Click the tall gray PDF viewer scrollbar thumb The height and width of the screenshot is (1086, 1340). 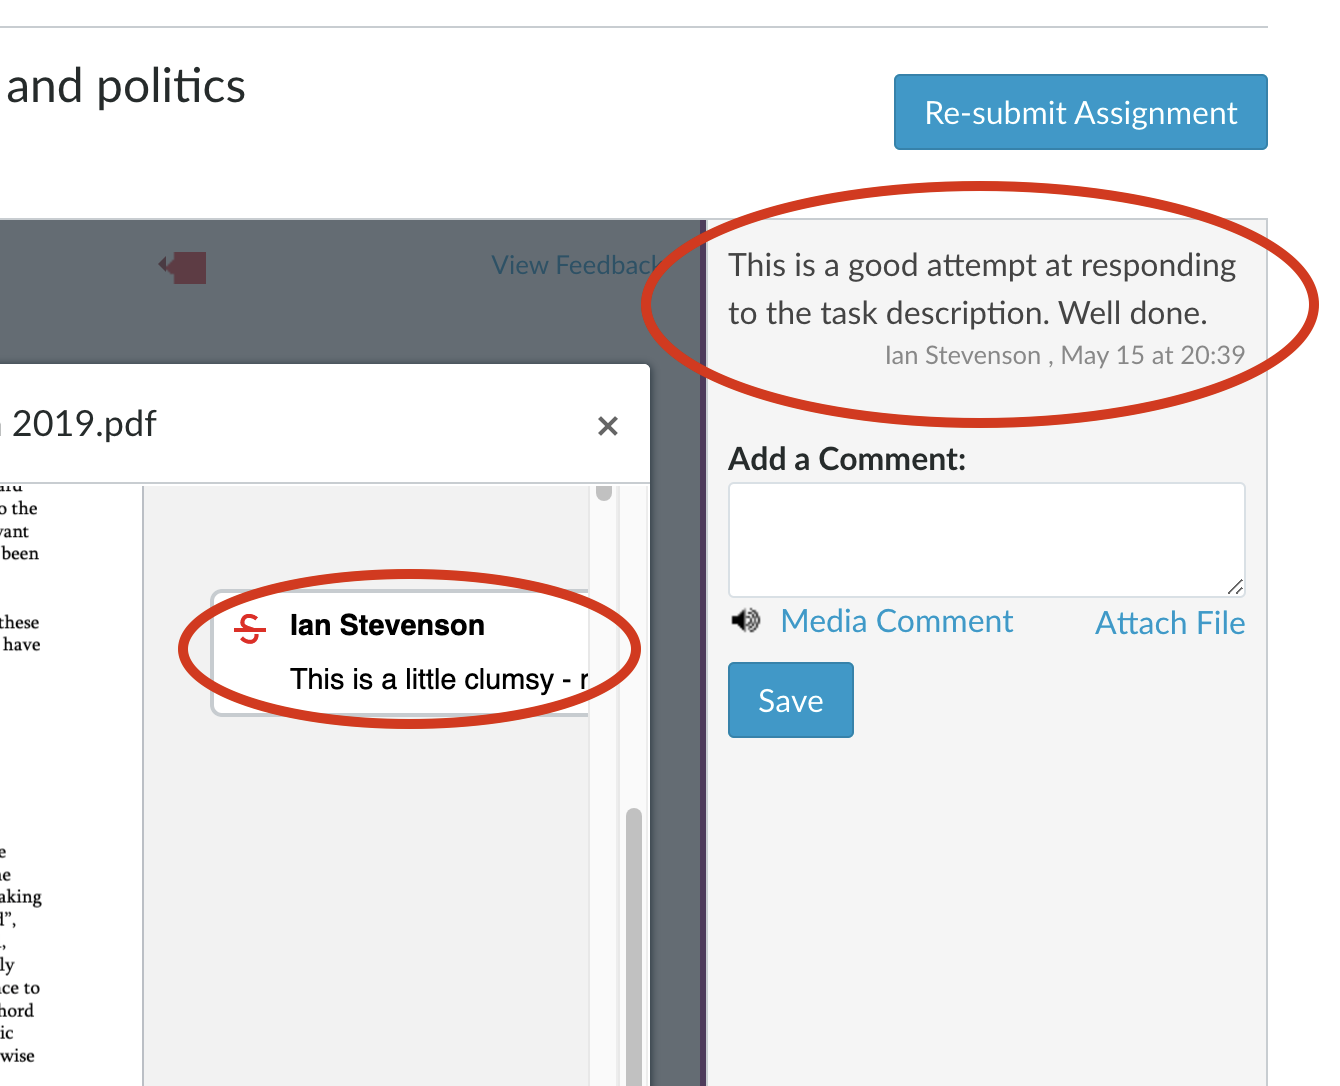tap(633, 940)
